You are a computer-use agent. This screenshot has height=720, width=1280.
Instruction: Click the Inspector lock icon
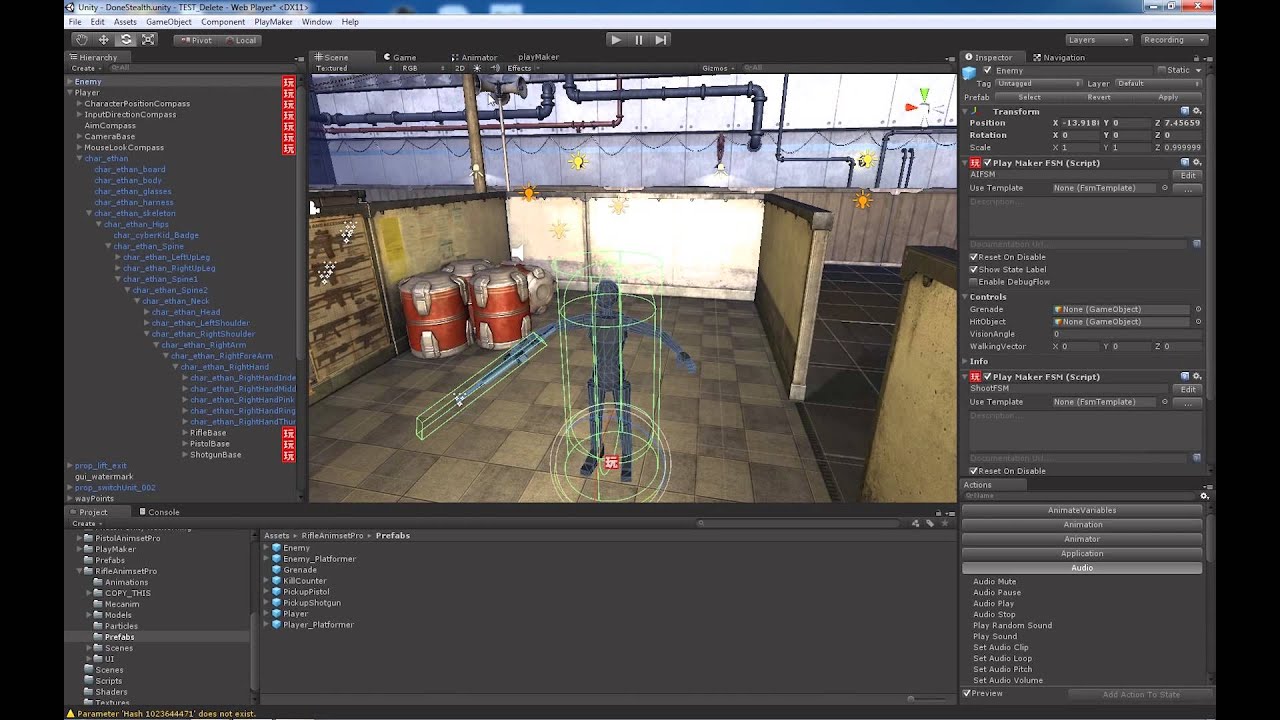coord(1196,57)
